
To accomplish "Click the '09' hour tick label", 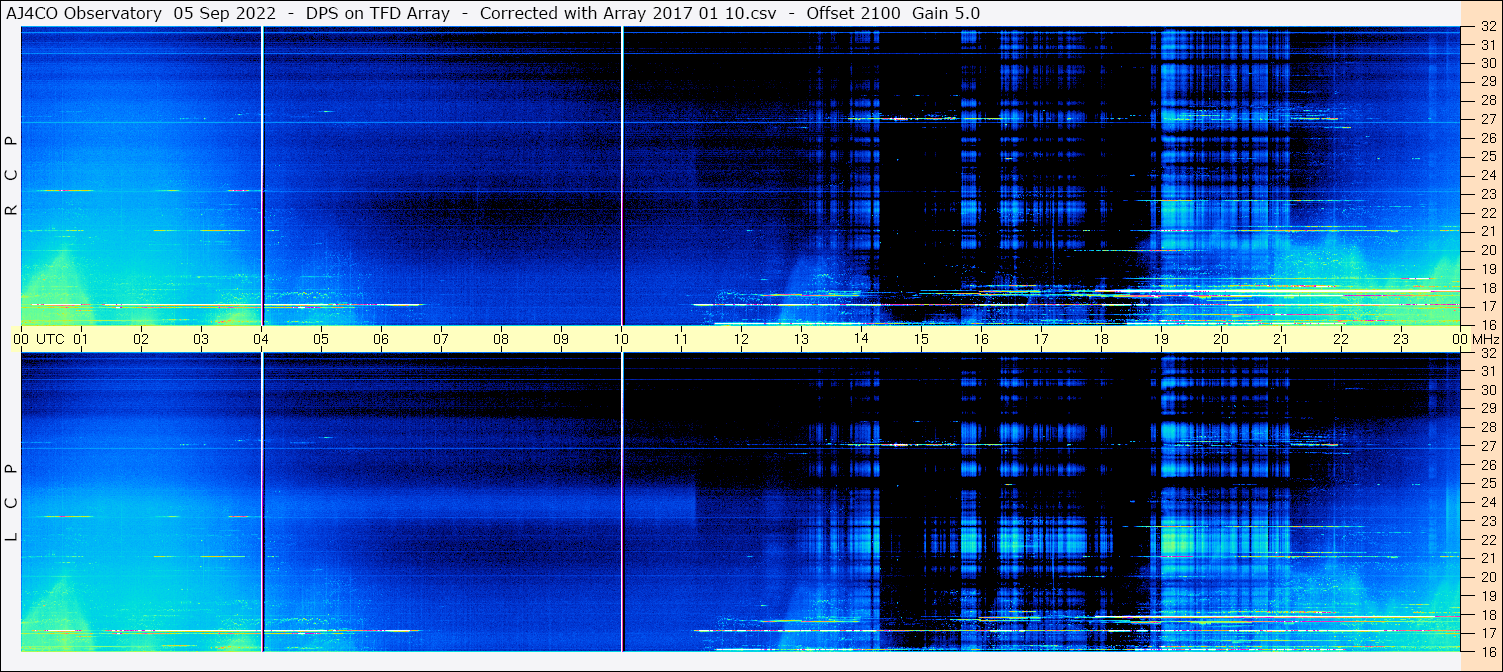I will (x=561, y=339).
